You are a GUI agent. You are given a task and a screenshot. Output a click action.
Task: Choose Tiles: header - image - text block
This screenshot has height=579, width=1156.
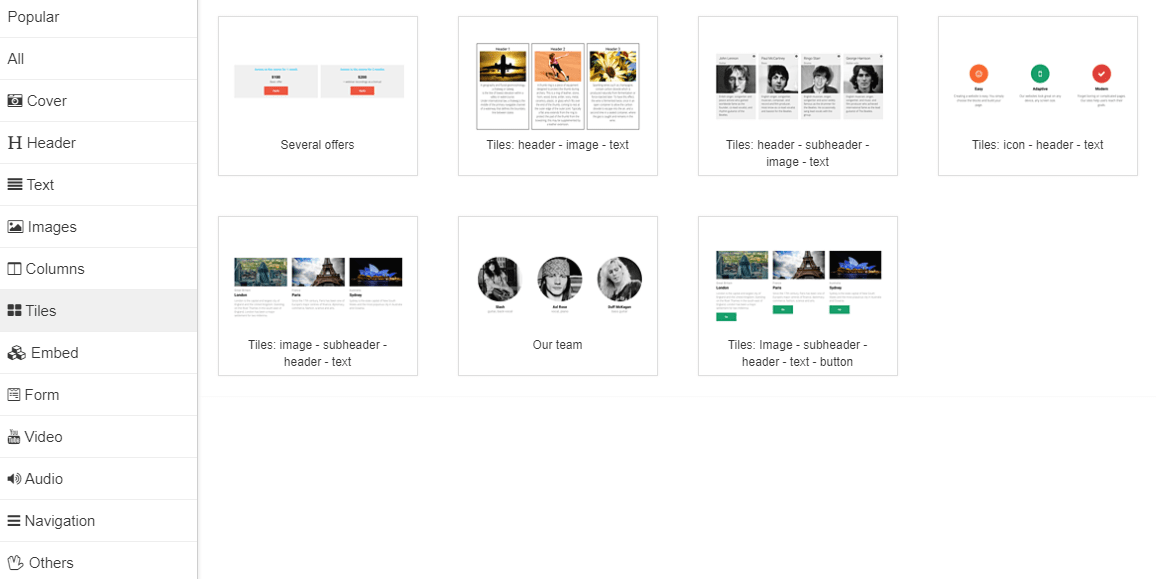558,96
